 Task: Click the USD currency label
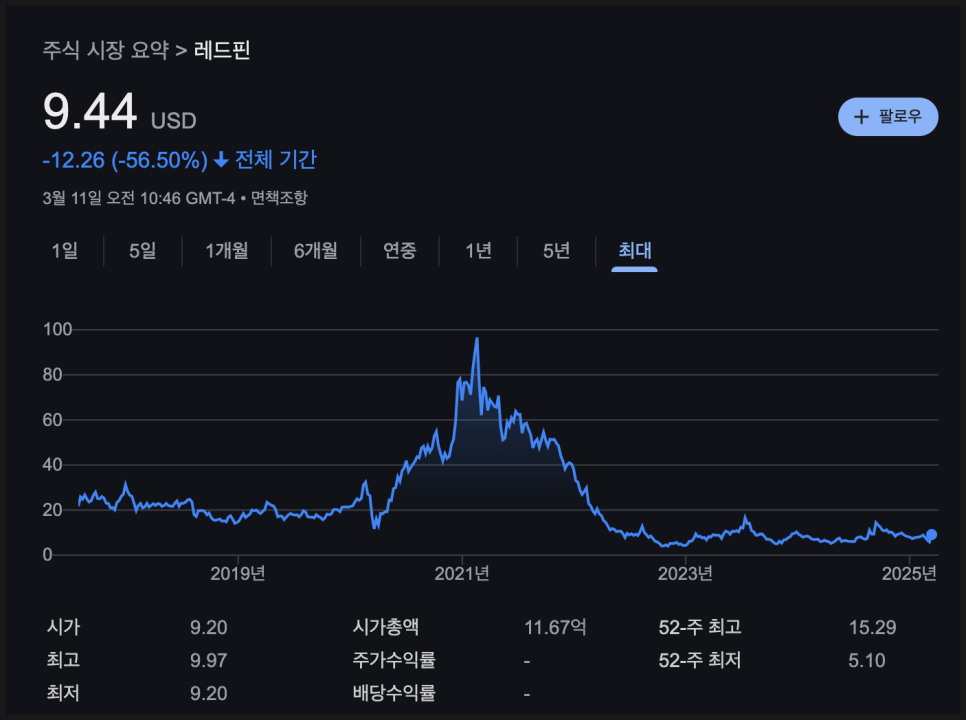(174, 121)
